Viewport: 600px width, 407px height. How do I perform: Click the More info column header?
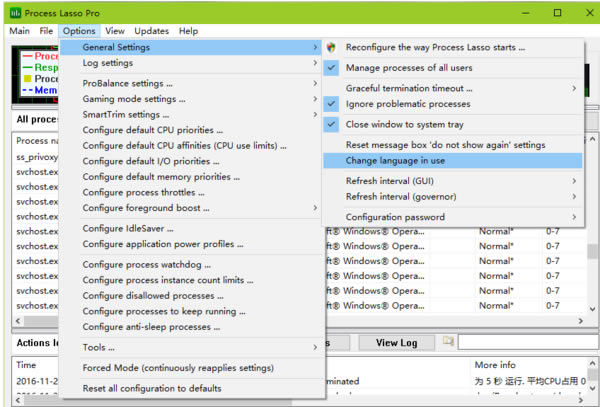(495, 365)
